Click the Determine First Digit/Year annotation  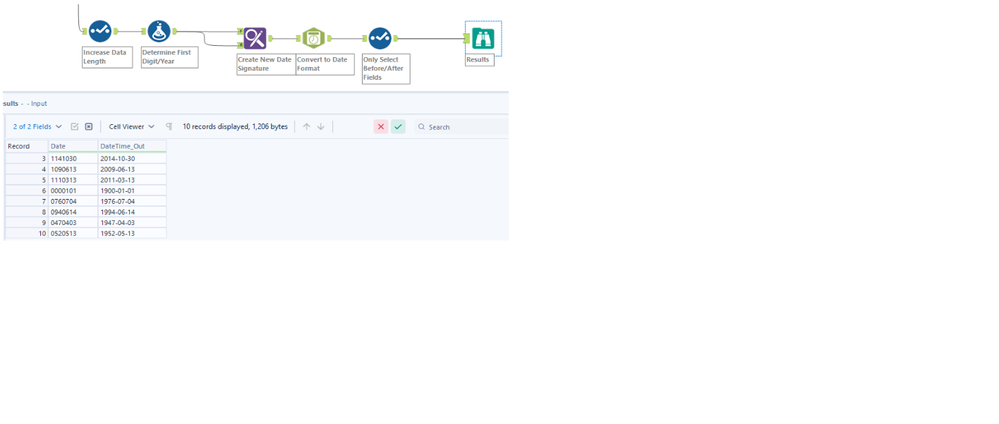tap(169, 57)
